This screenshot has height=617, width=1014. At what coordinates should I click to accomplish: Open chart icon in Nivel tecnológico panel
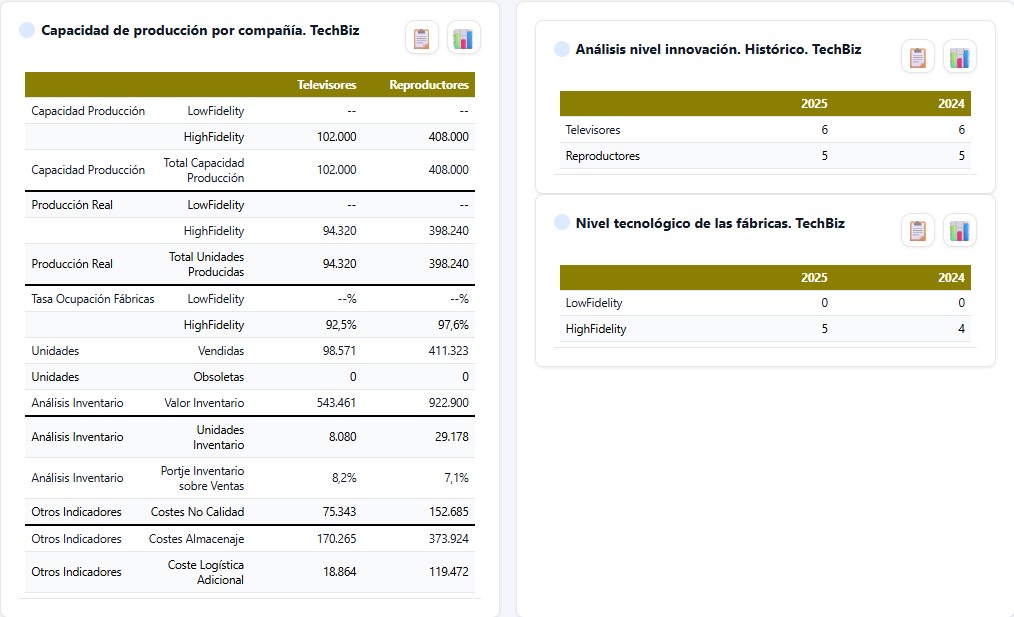[x=960, y=230]
